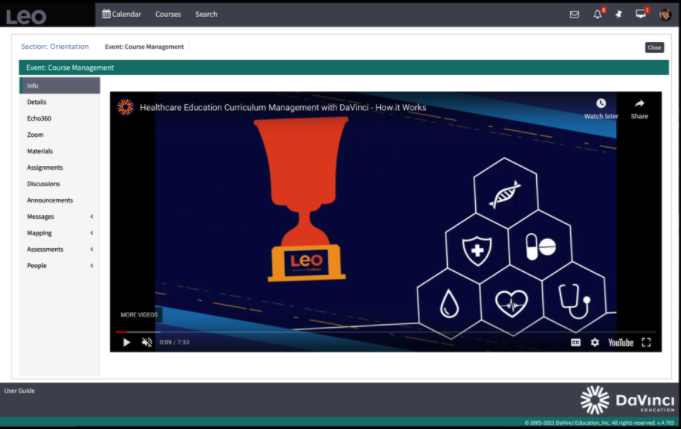This screenshot has width=681, height=429.
Task: Select the Info sidebar item
Action: click(60, 86)
